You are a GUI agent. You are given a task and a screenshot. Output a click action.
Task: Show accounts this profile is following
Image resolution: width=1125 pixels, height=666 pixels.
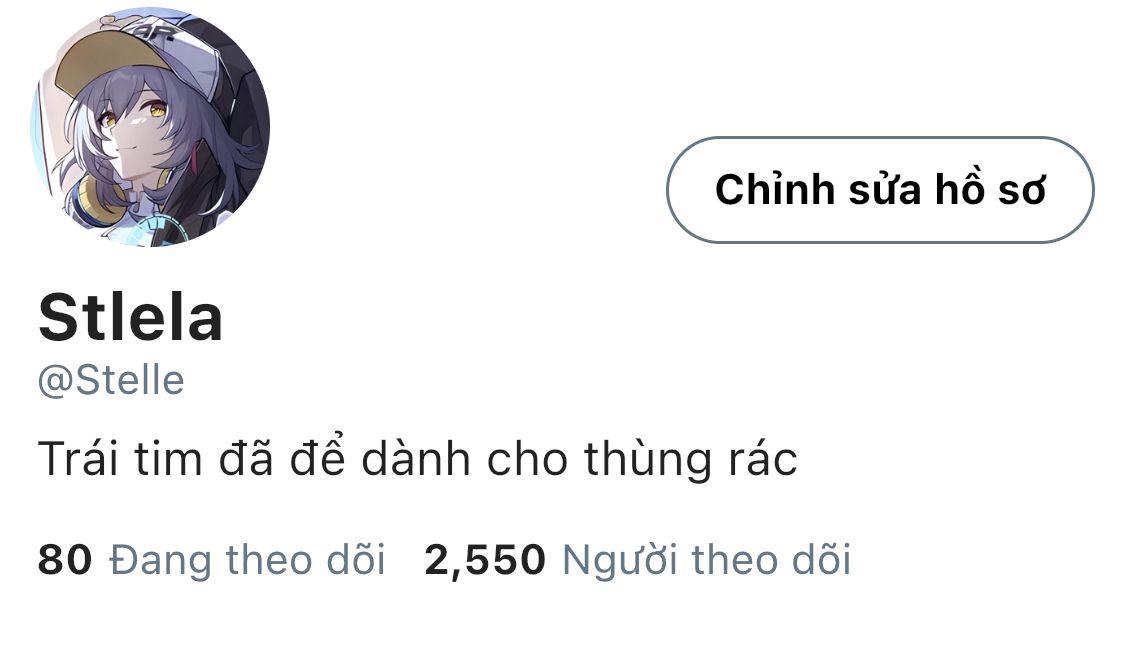212,560
